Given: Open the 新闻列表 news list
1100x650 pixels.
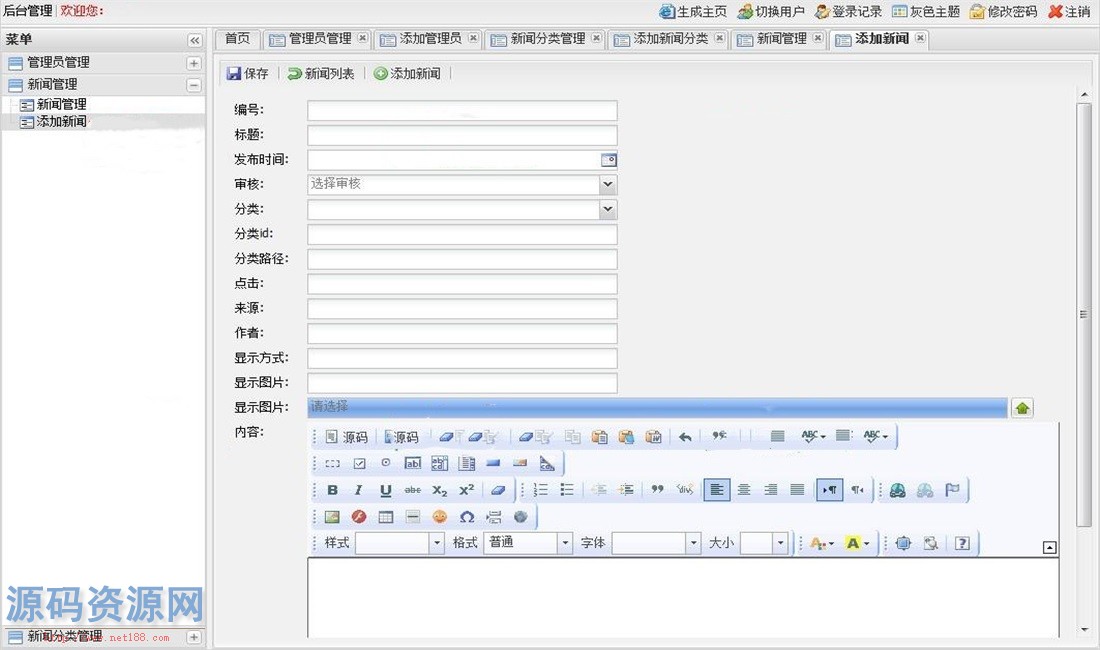Looking at the screenshot, I should [321, 74].
